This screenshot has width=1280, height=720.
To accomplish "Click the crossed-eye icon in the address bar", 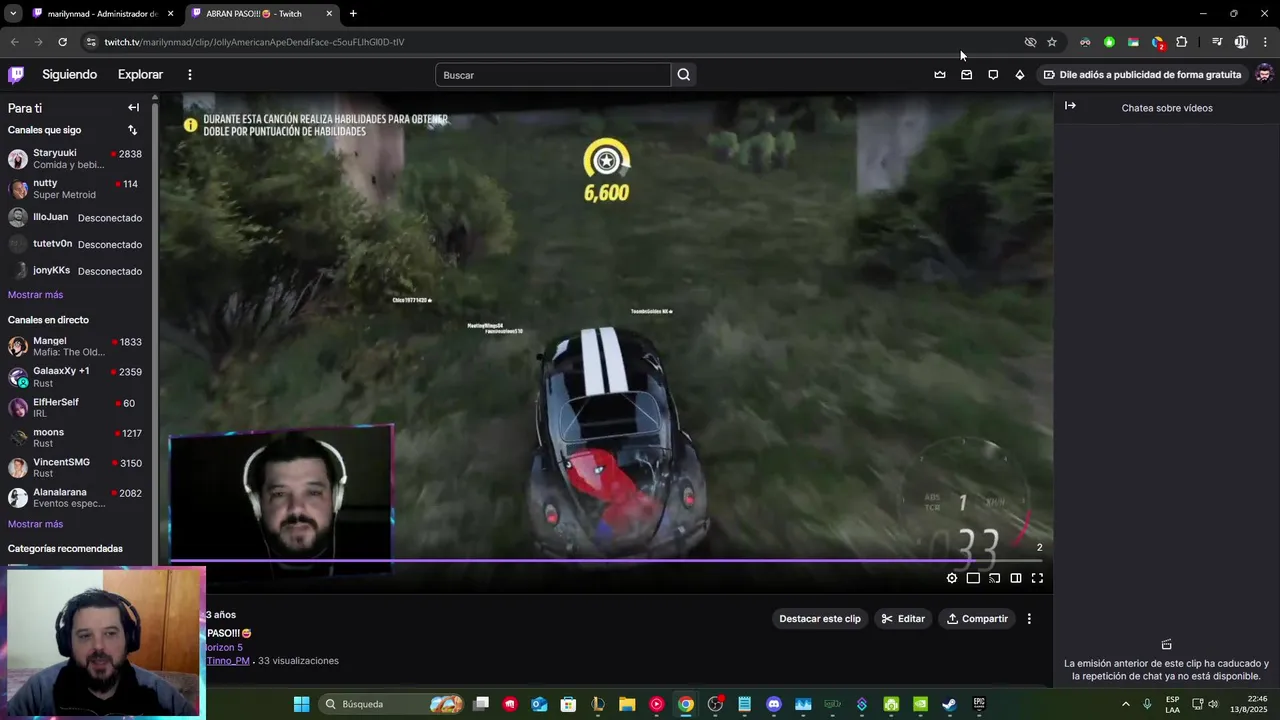I will [1030, 42].
